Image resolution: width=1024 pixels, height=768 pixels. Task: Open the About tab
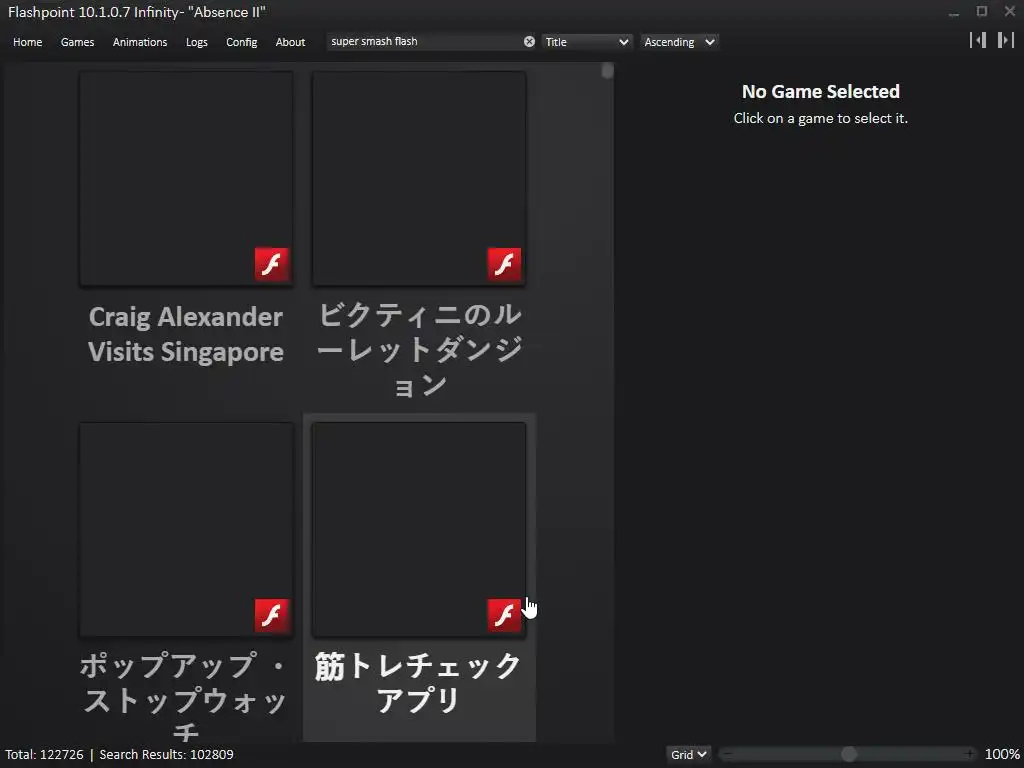290,42
